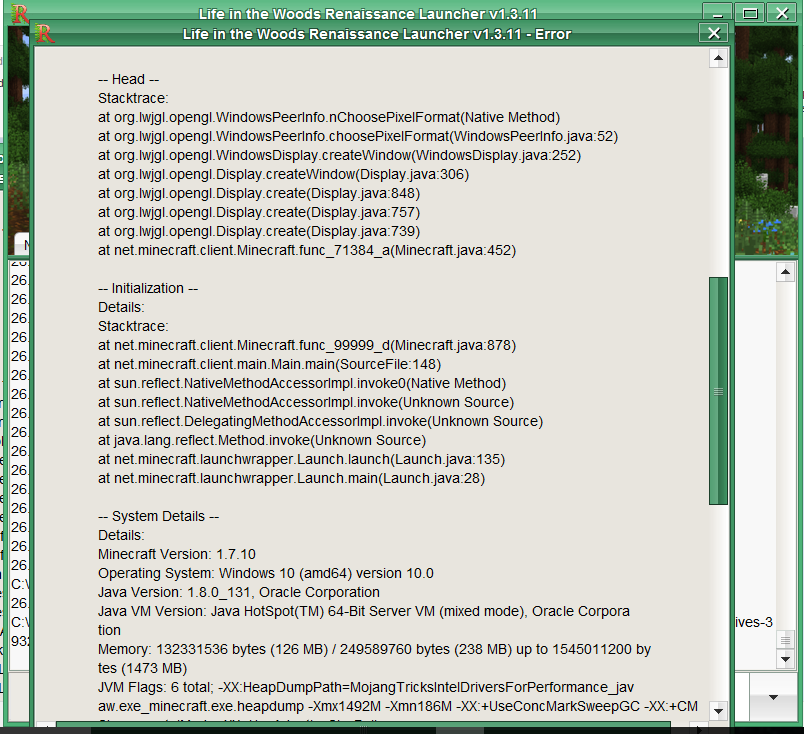Click the Error dialog's scroll down arrow
The height and width of the screenshot is (735, 804).
point(718,711)
